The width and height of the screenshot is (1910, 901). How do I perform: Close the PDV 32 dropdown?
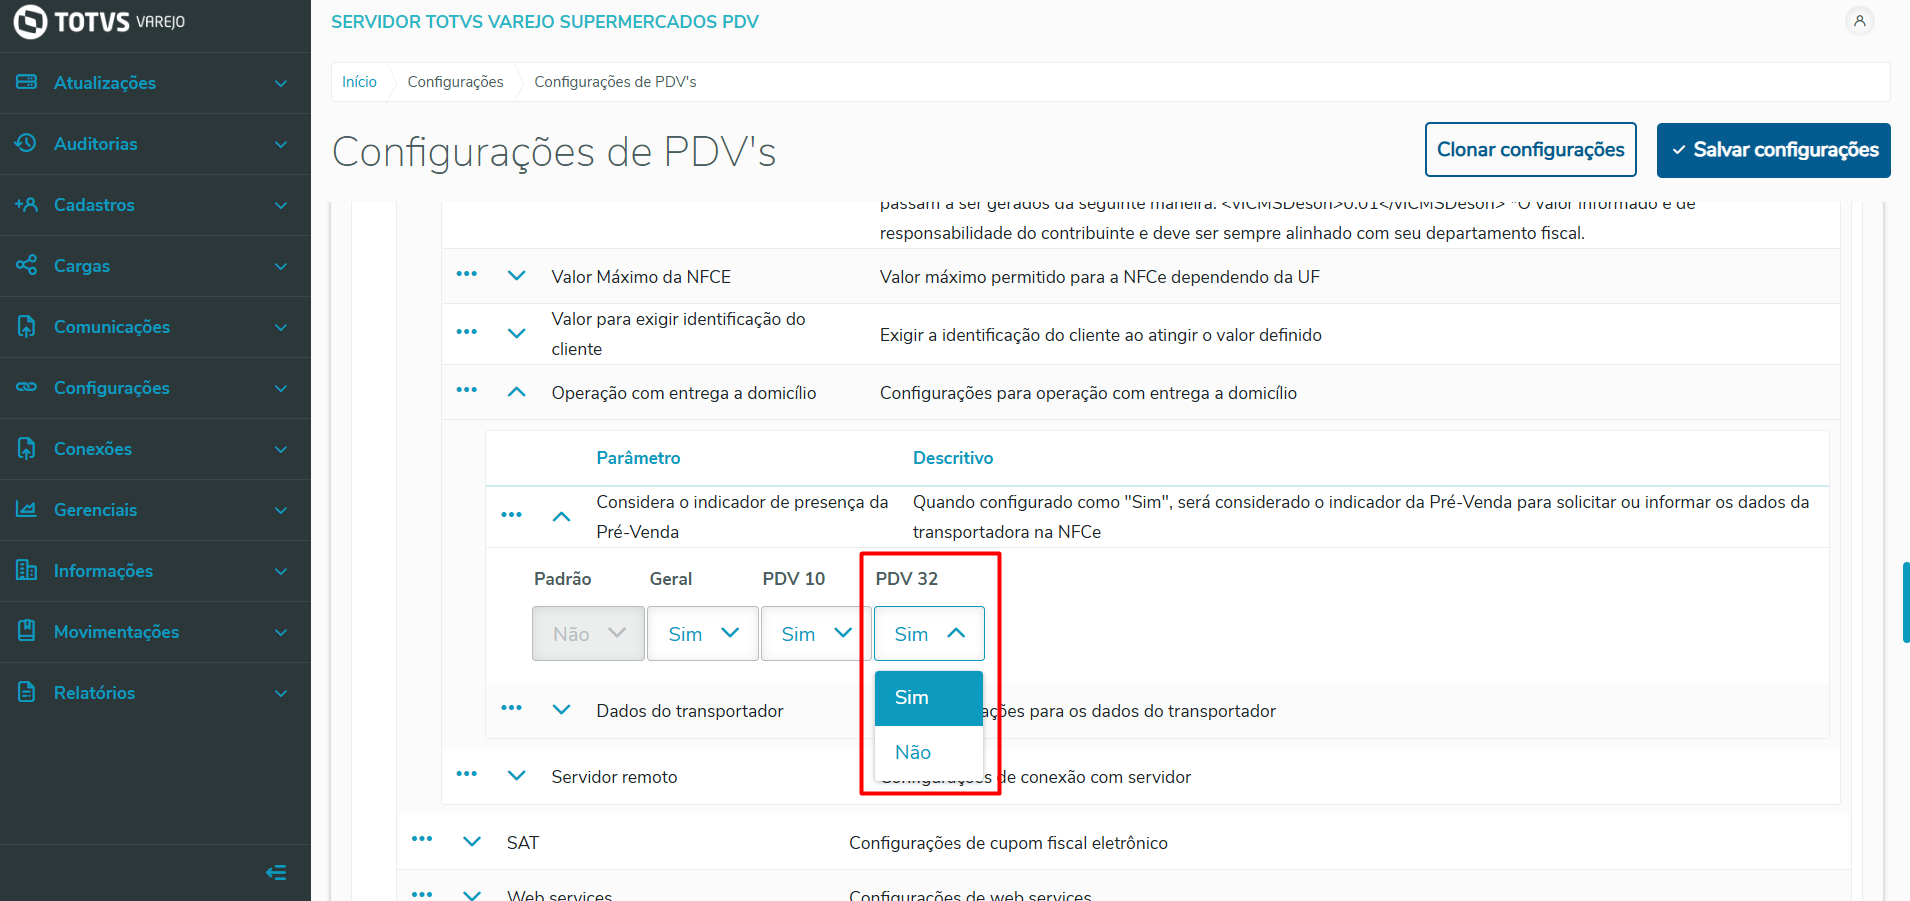pyautogui.click(x=929, y=634)
